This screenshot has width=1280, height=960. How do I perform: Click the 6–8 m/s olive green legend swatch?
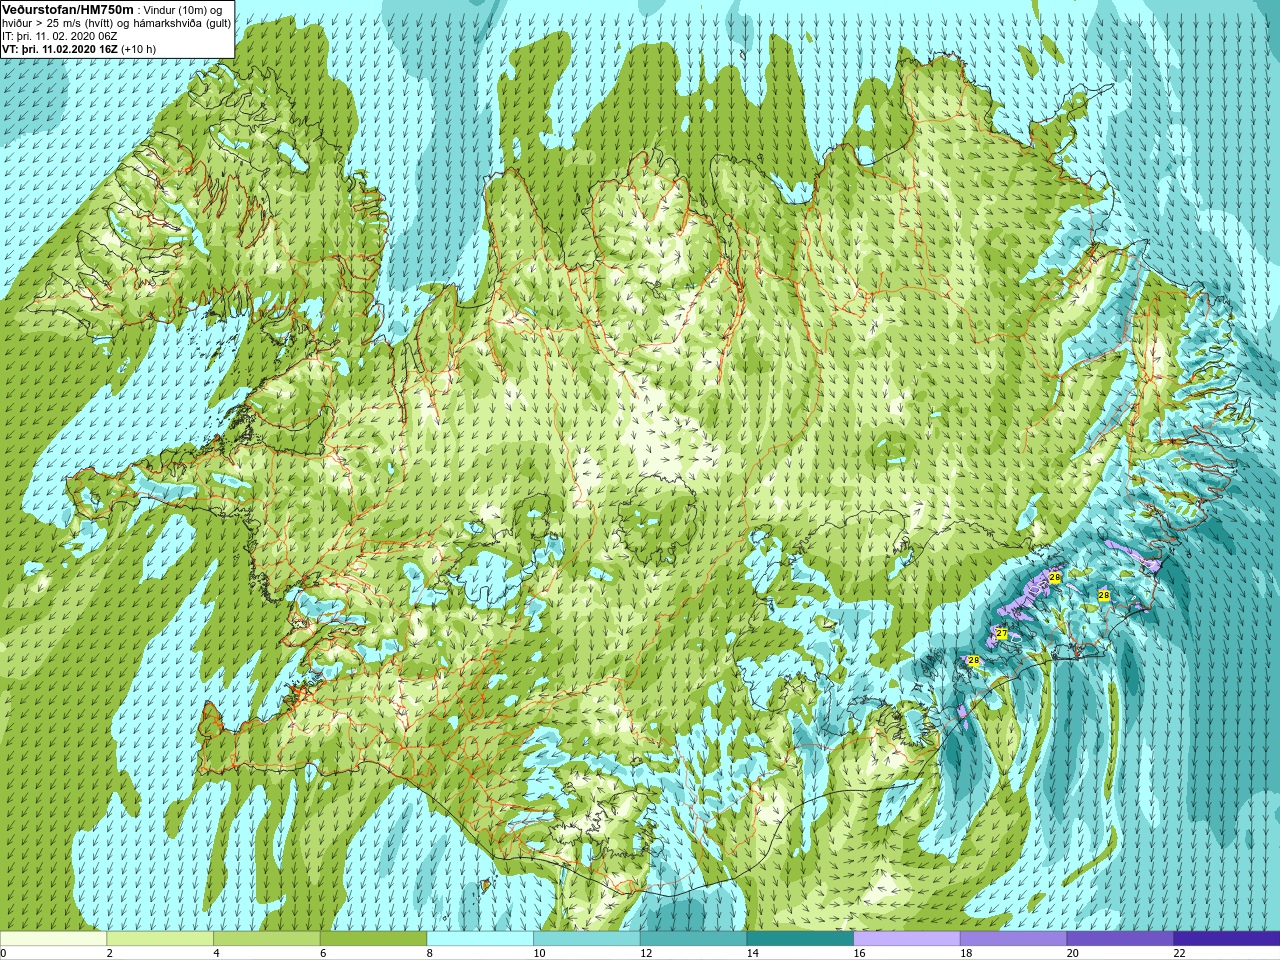373,939
